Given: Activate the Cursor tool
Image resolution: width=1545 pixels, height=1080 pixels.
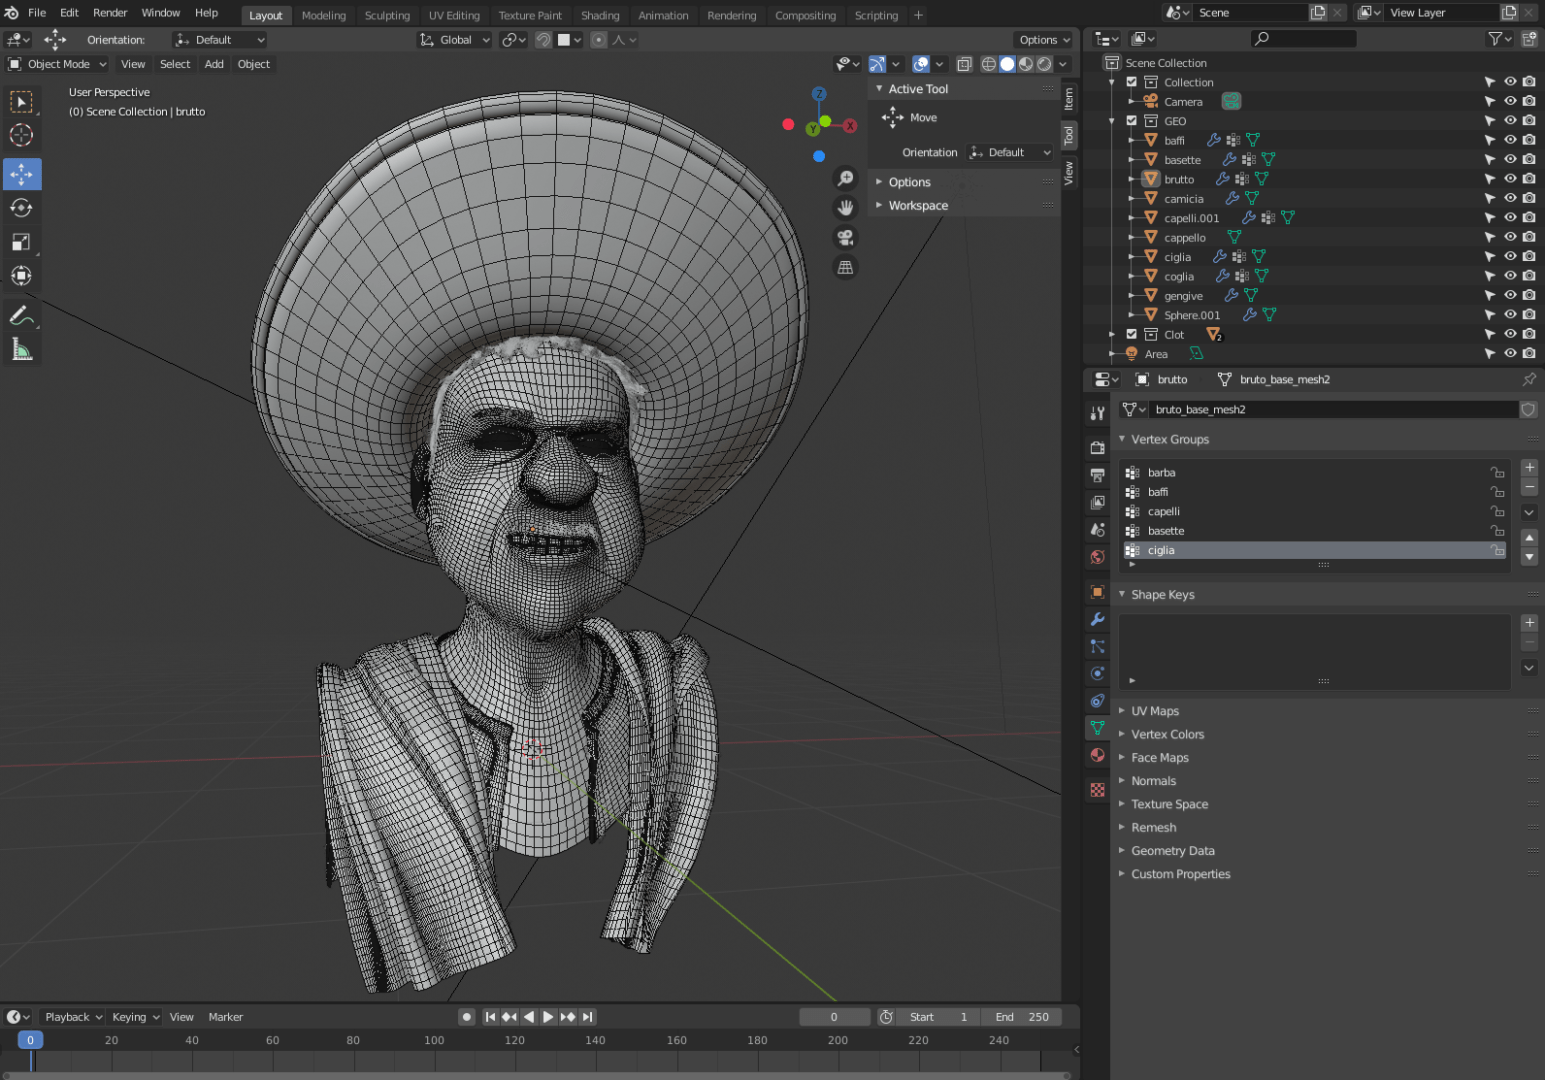Looking at the screenshot, I should click(x=21, y=136).
